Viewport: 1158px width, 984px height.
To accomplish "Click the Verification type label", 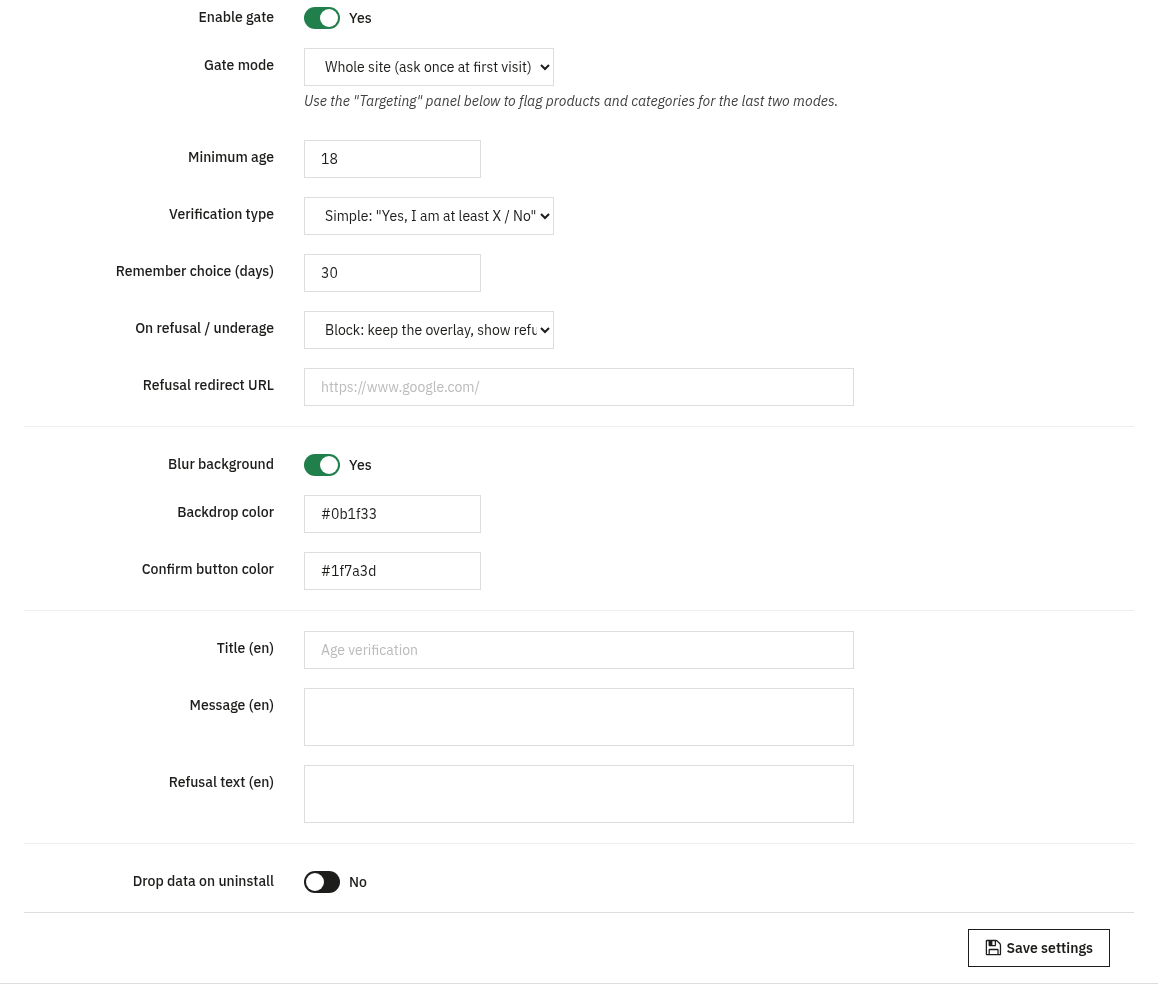I will pyautogui.click(x=221, y=214).
